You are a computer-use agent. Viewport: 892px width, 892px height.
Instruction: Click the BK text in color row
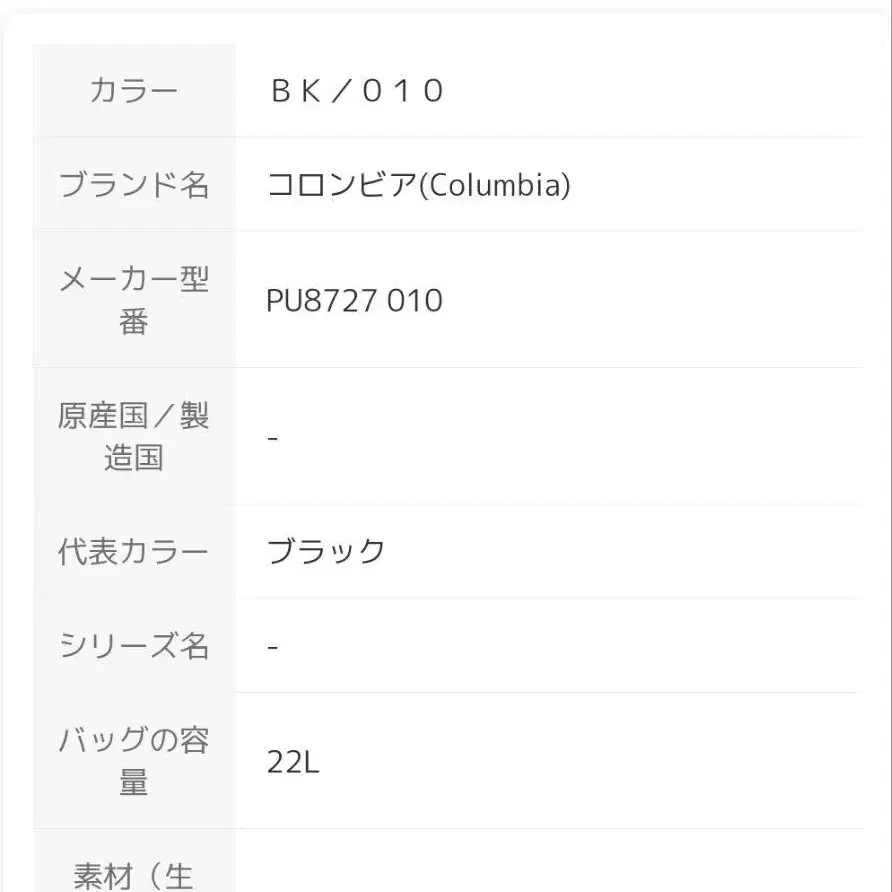296,91
